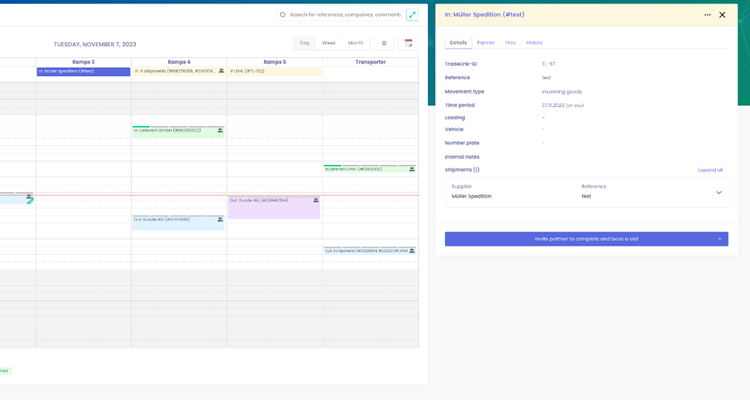Click people icon on purple Kunde AG slot
The width and height of the screenshot is (750, 400).
316,200
